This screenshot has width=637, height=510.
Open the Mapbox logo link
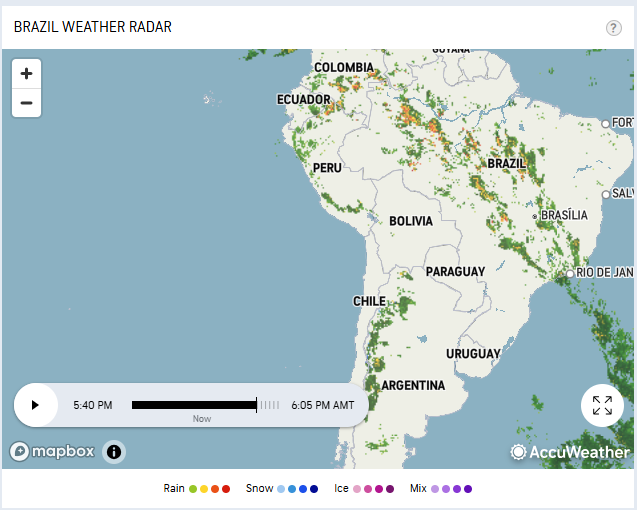click(x=52, y=451)
